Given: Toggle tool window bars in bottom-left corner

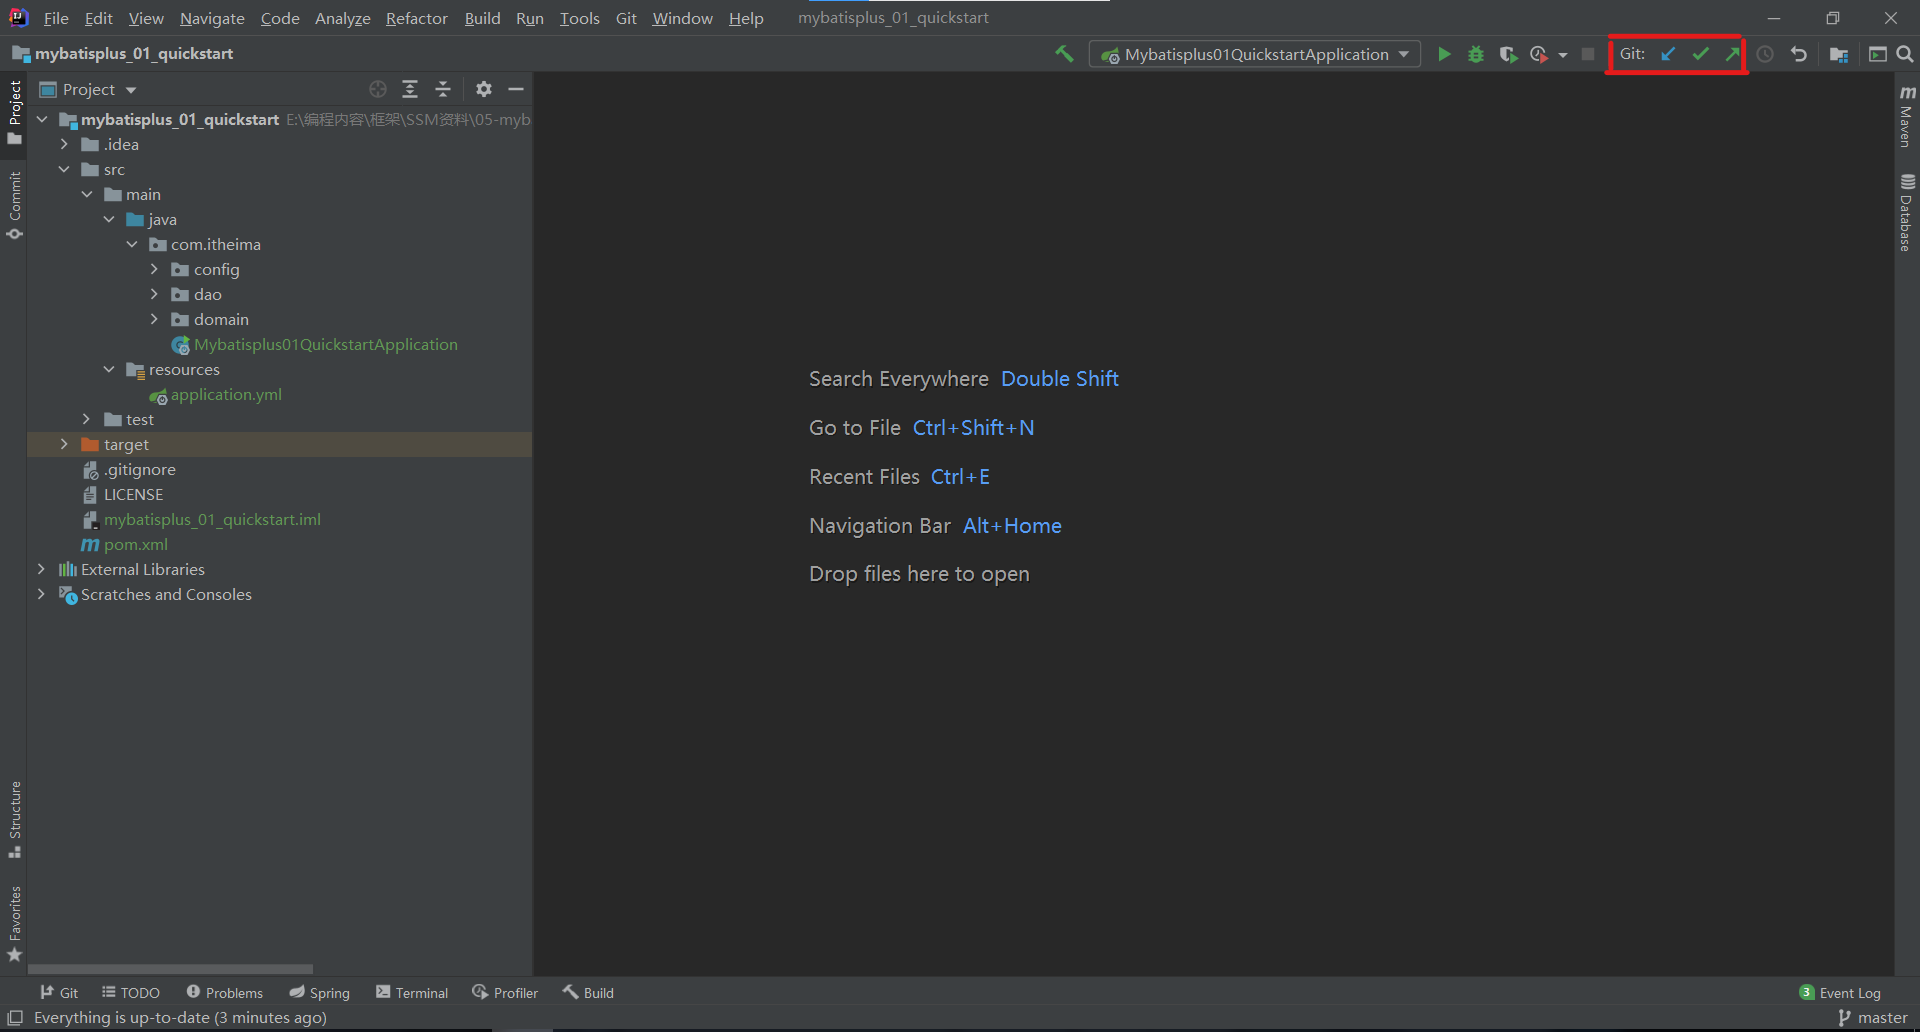Looking at the screenshot, I should point(14,1017).
